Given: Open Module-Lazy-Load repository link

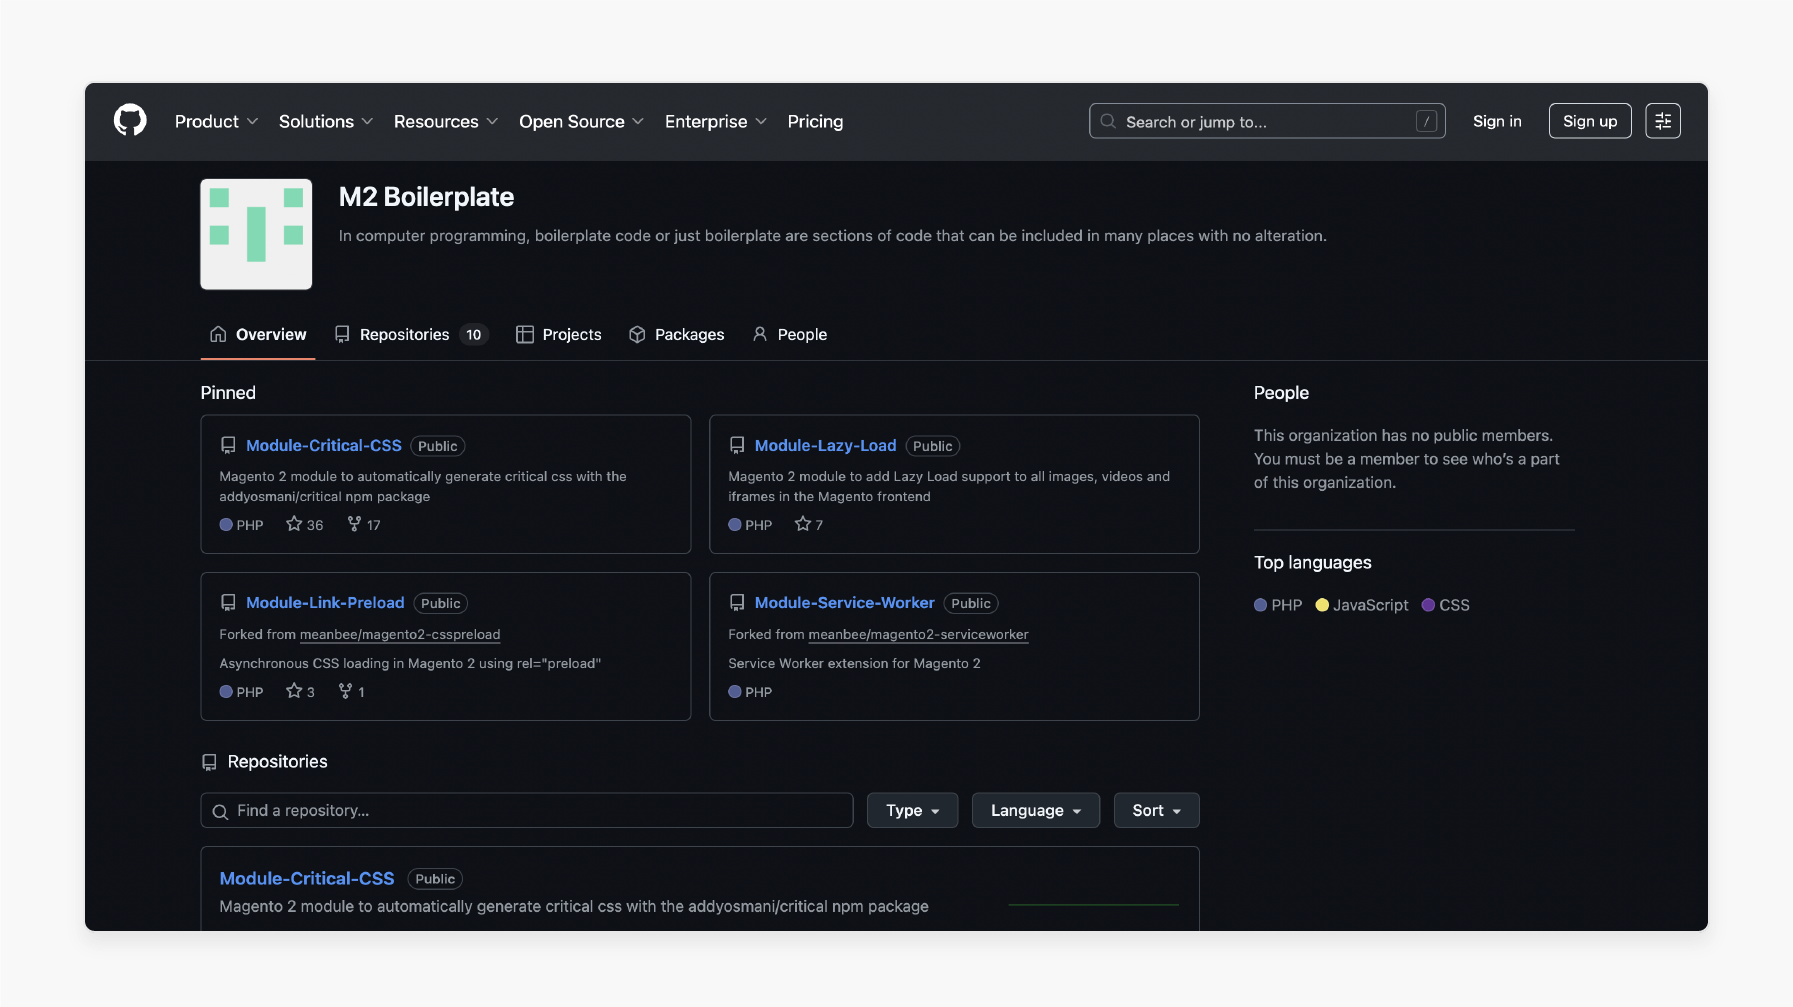Looking at the screenshot, I should 825,445.
